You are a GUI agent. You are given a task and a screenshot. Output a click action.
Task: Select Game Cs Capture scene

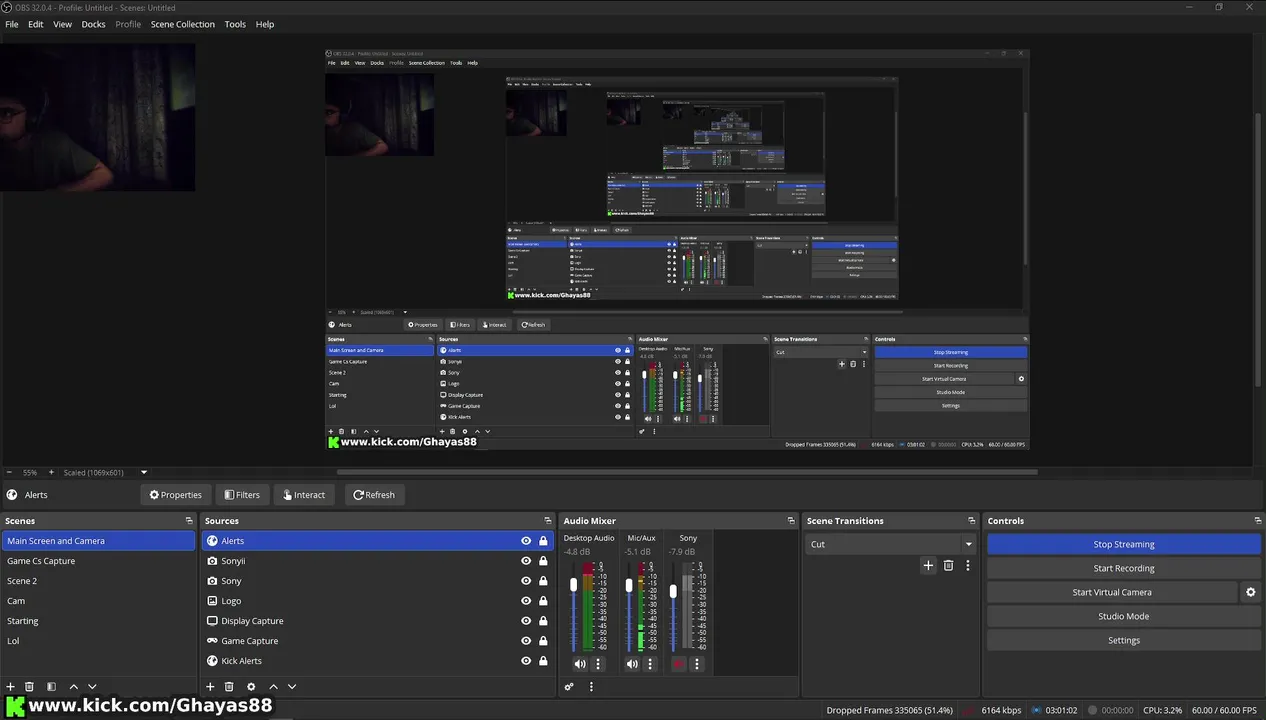[98, 561]
